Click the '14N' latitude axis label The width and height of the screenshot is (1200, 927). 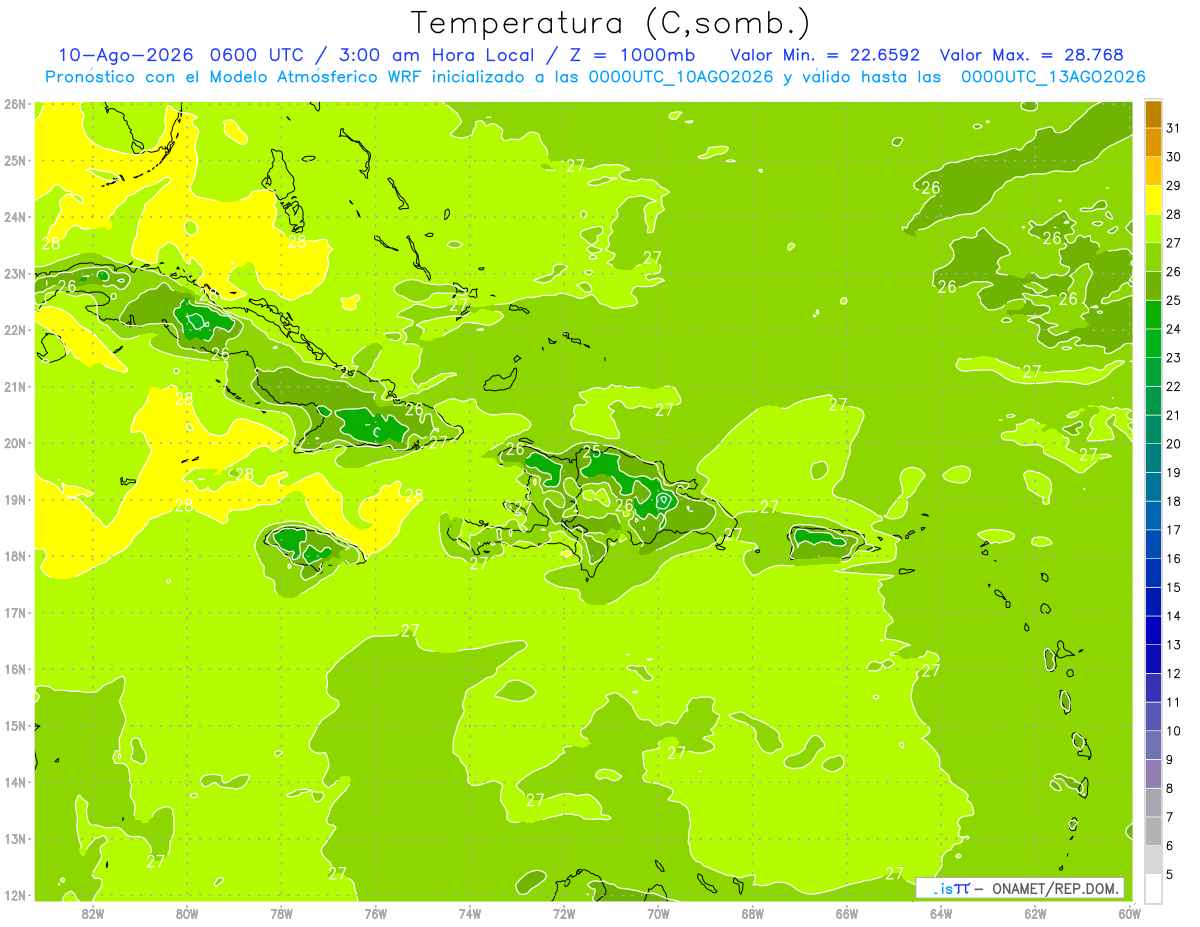(15, 782)
